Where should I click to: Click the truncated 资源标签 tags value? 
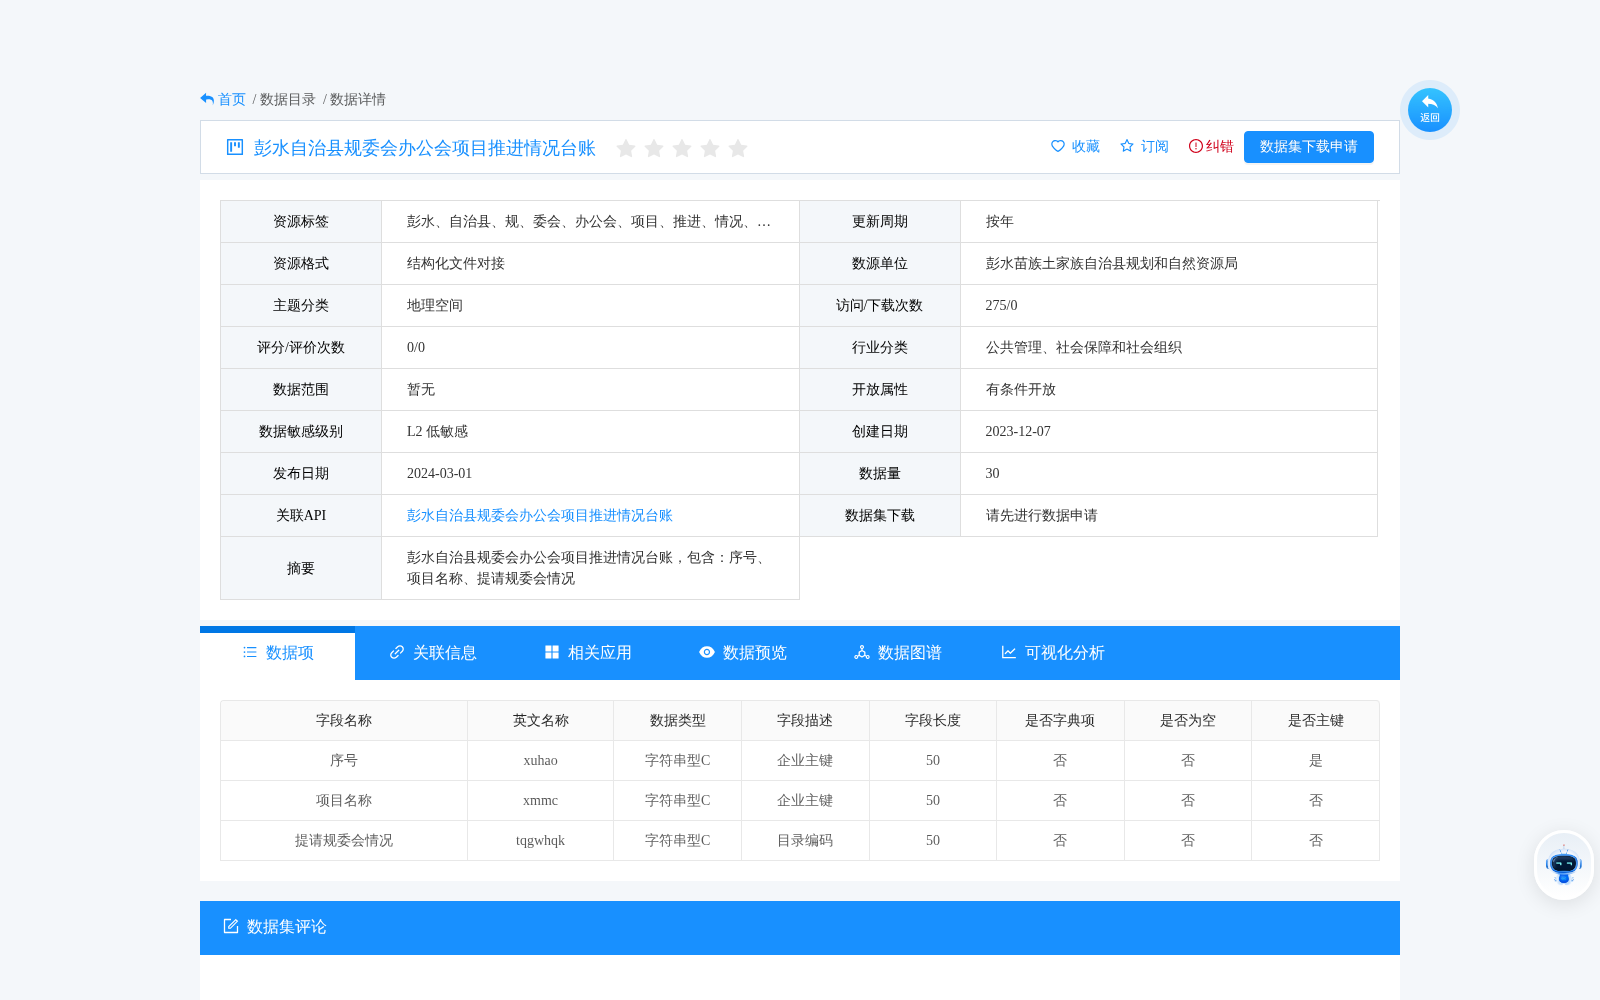click(589, 222)
